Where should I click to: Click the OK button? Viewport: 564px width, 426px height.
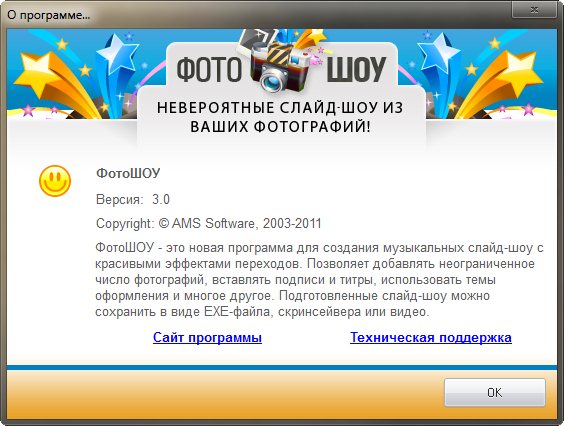coord(495,392)
